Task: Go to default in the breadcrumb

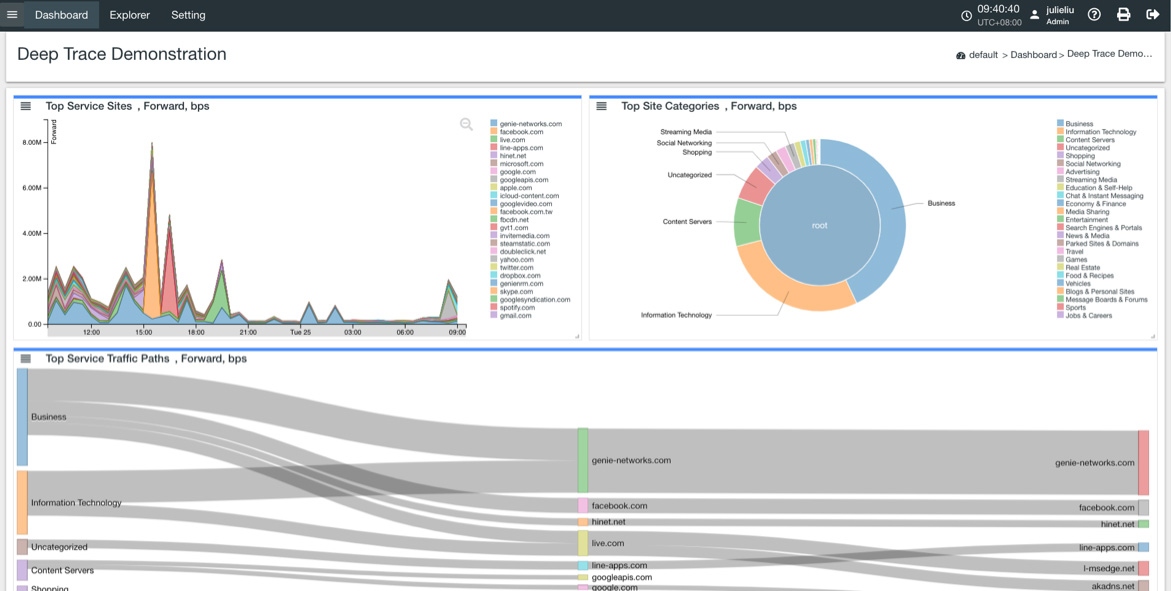Action: tap(983, 55)
